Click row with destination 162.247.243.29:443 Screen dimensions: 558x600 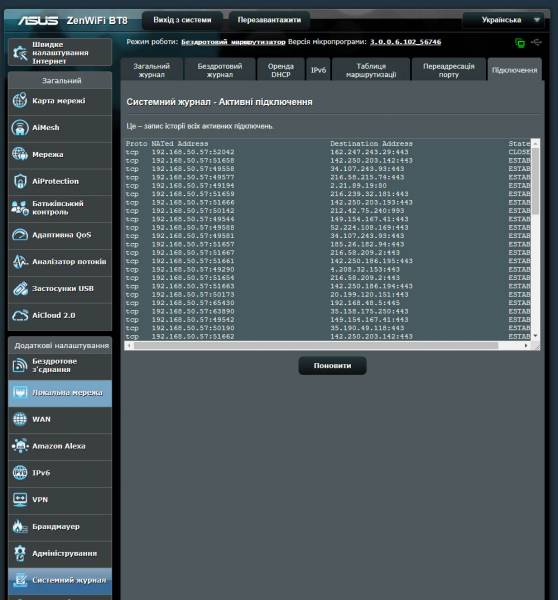pos(328,152)
